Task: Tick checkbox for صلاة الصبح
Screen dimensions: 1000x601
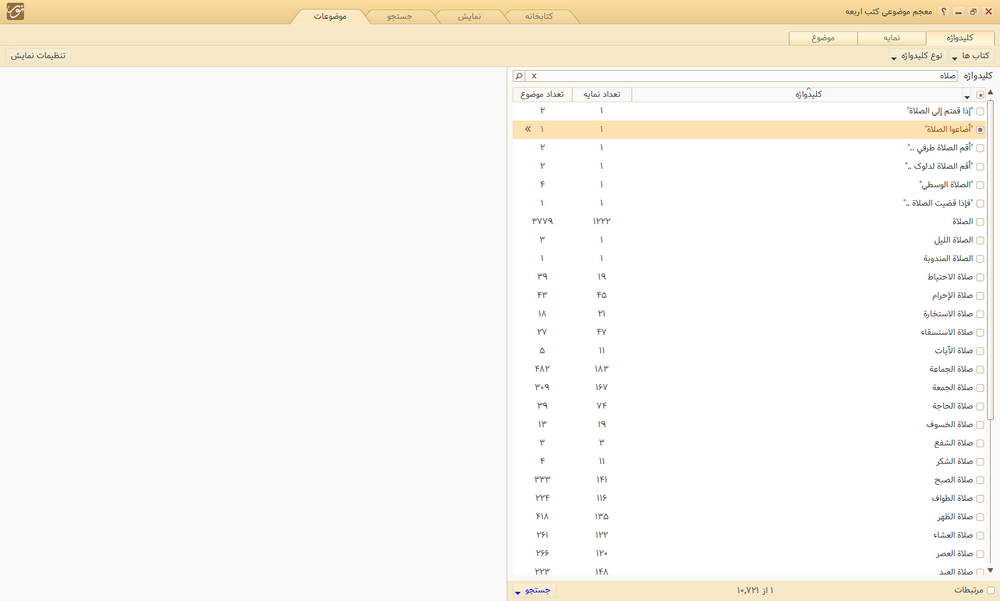Action: (980, 480)
